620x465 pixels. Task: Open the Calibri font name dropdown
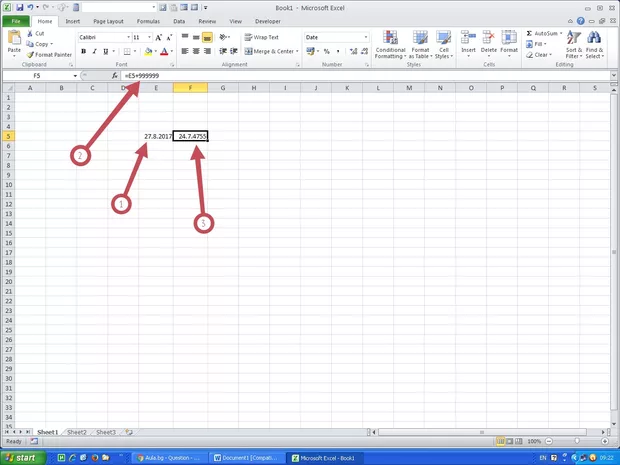point(129,37)
